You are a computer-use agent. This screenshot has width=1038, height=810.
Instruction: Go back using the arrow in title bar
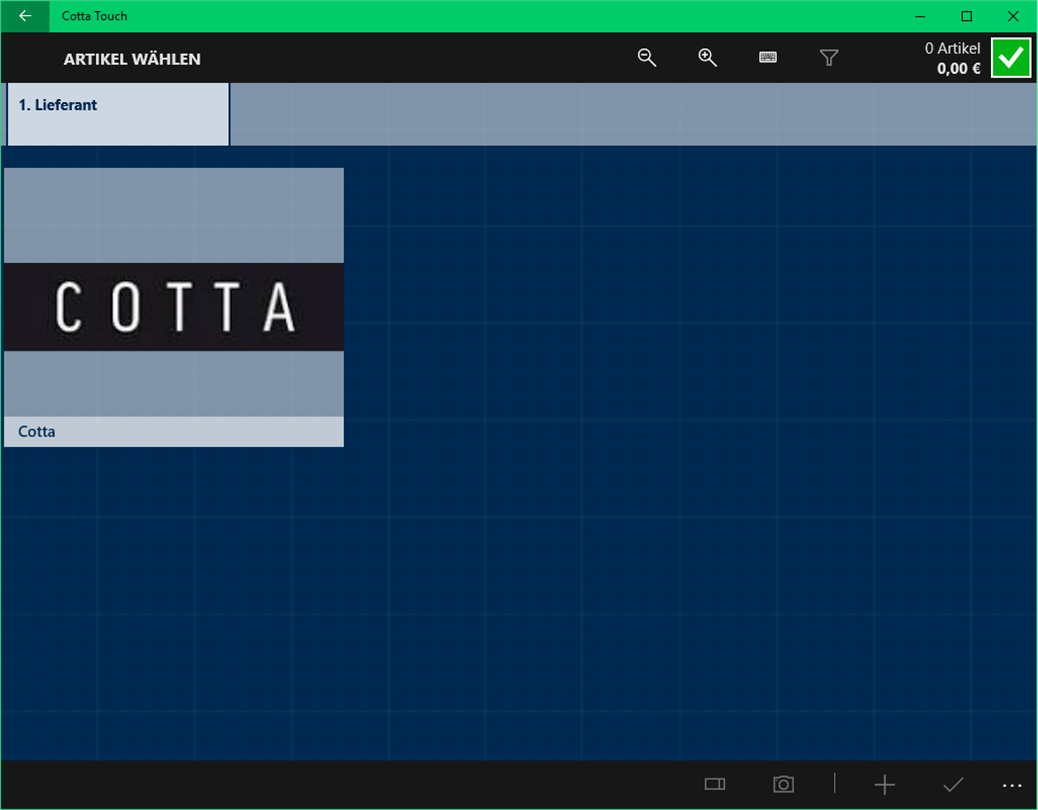point(24,16)
